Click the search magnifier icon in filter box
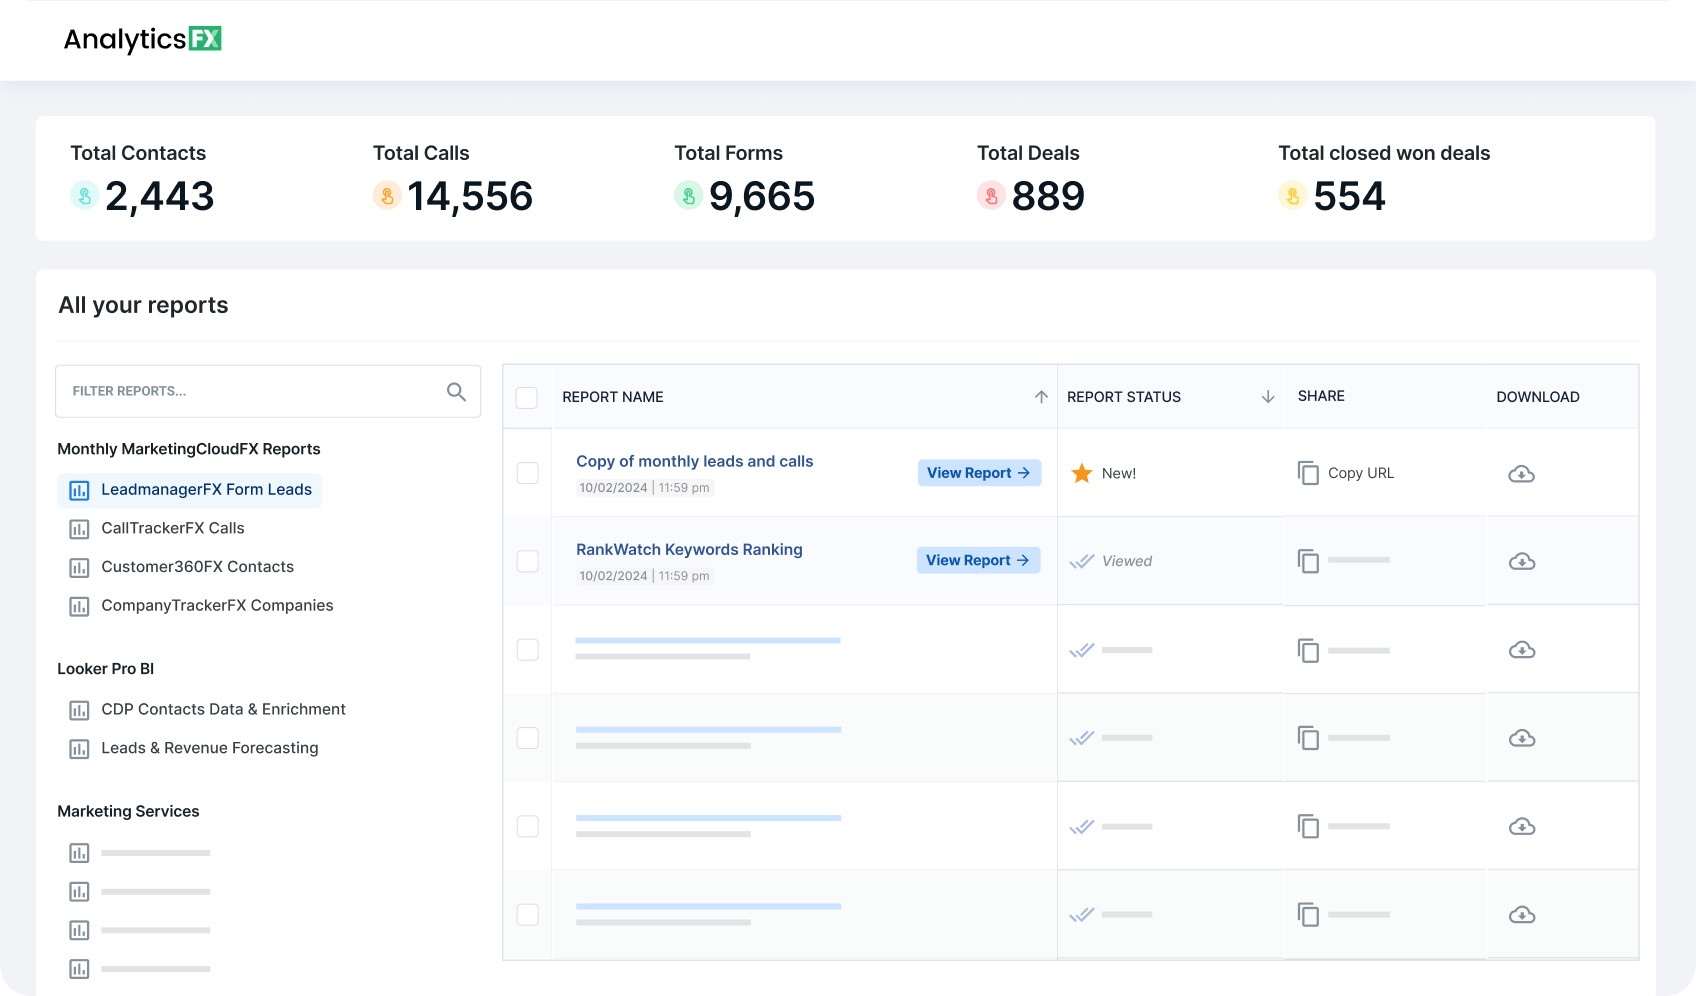 click(x=456, y=392)
